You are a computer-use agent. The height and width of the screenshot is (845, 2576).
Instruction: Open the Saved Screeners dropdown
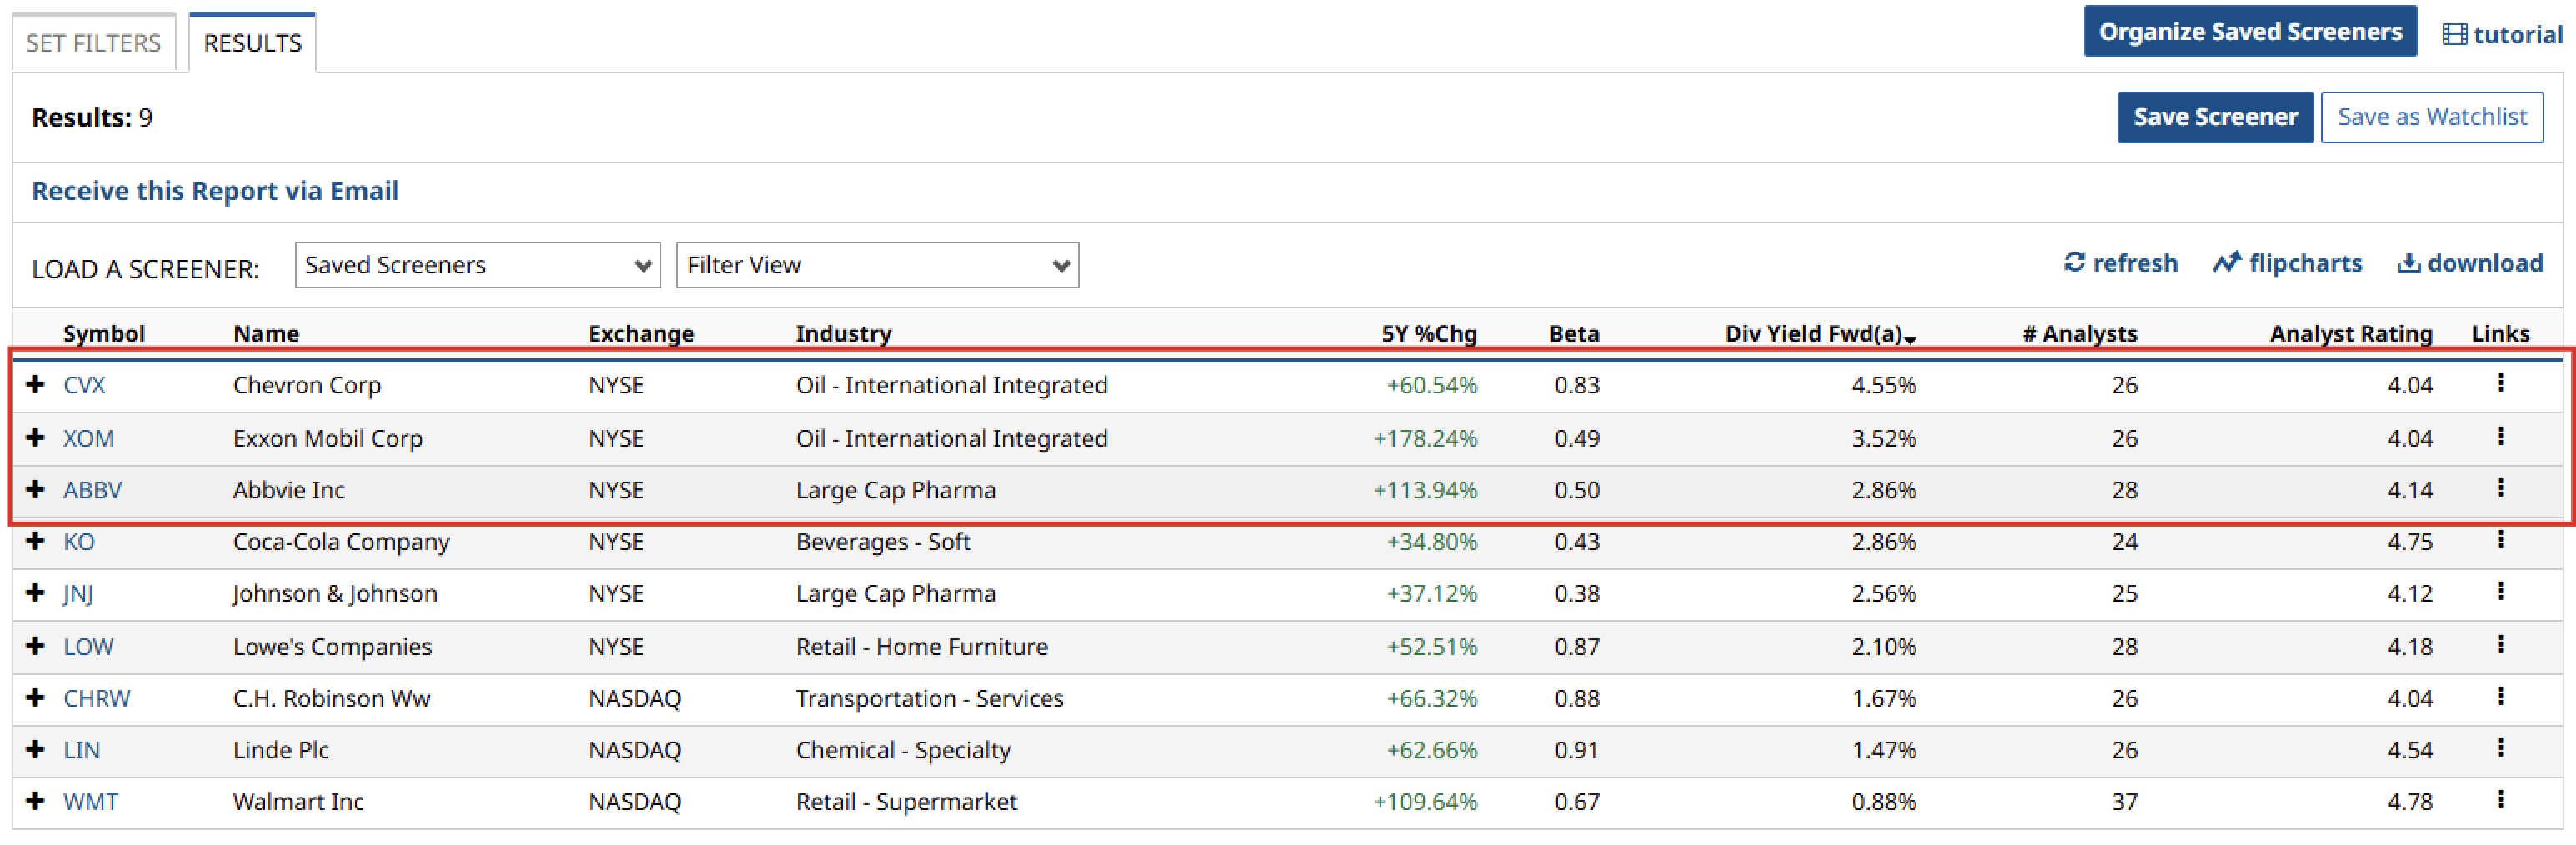pos(477,265)
